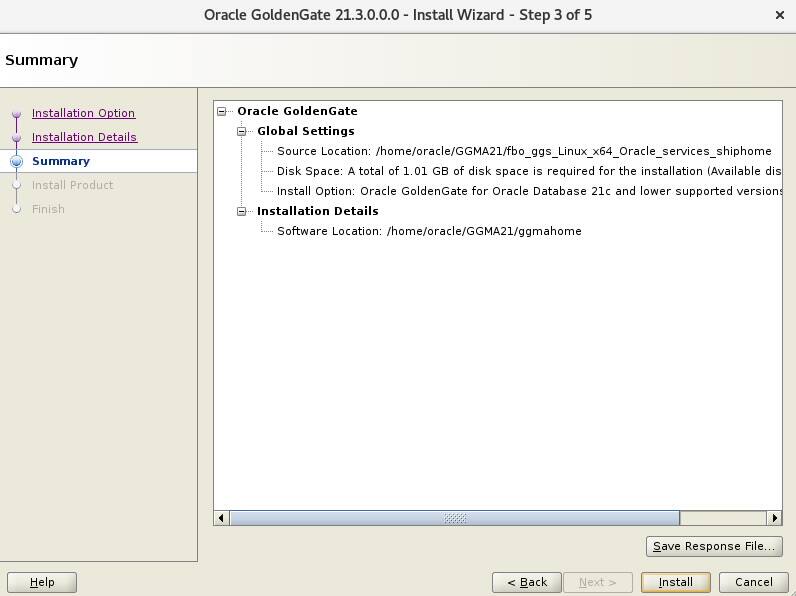The width and height of the screenshot is (796, 596).
Task: Click the Summary step bullet icon
Action: pyautogui.click(x=17, y=161)
